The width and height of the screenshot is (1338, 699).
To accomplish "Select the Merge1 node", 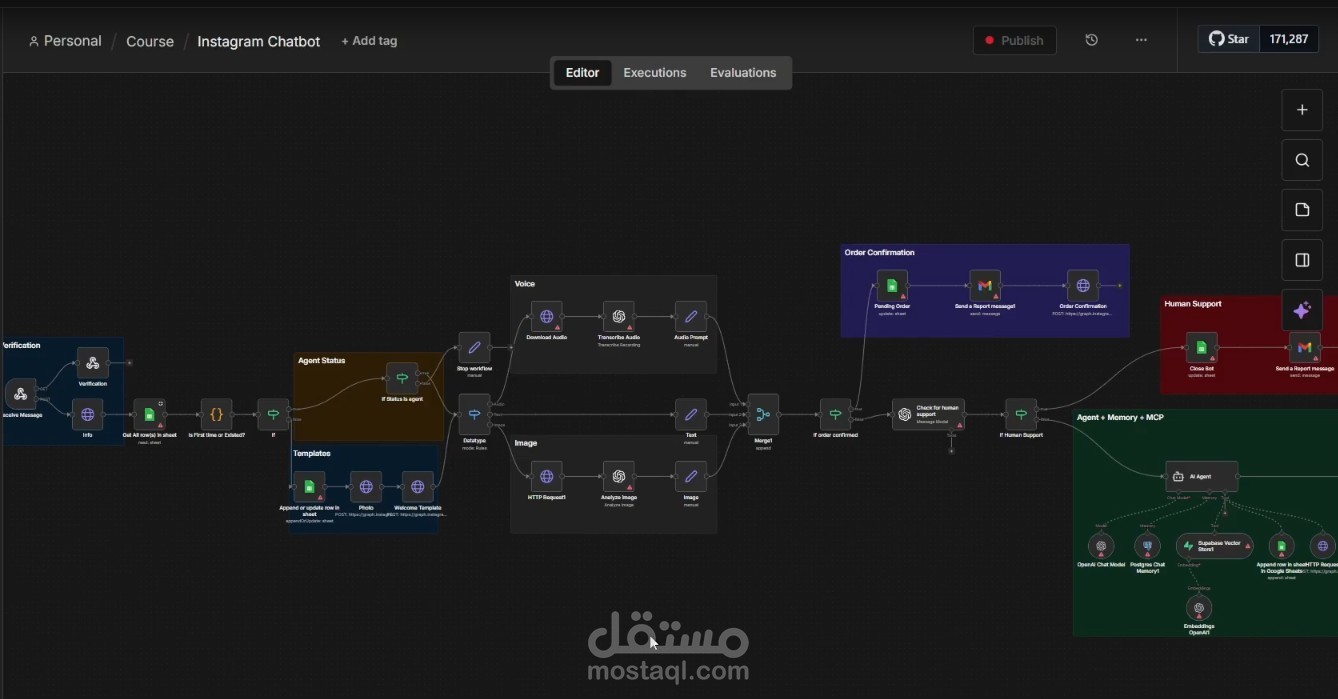I will [763, 414].
